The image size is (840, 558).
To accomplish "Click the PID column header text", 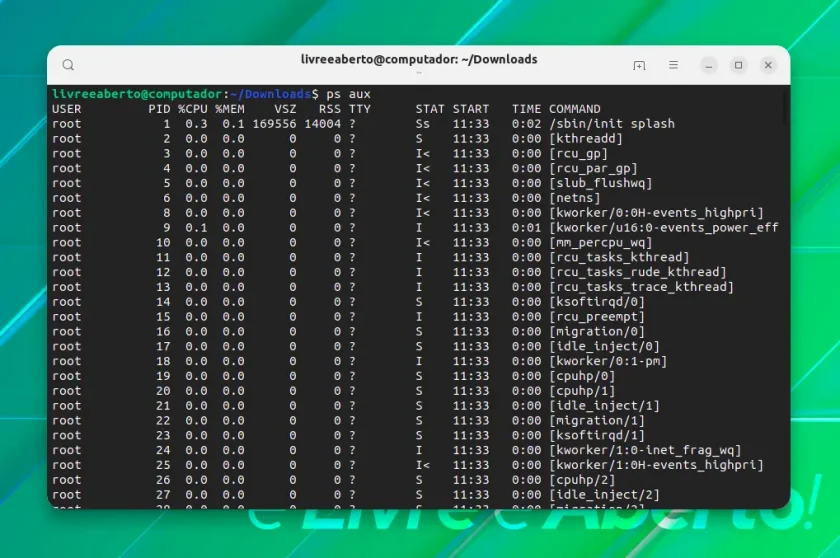I will [x=159, y=109].
